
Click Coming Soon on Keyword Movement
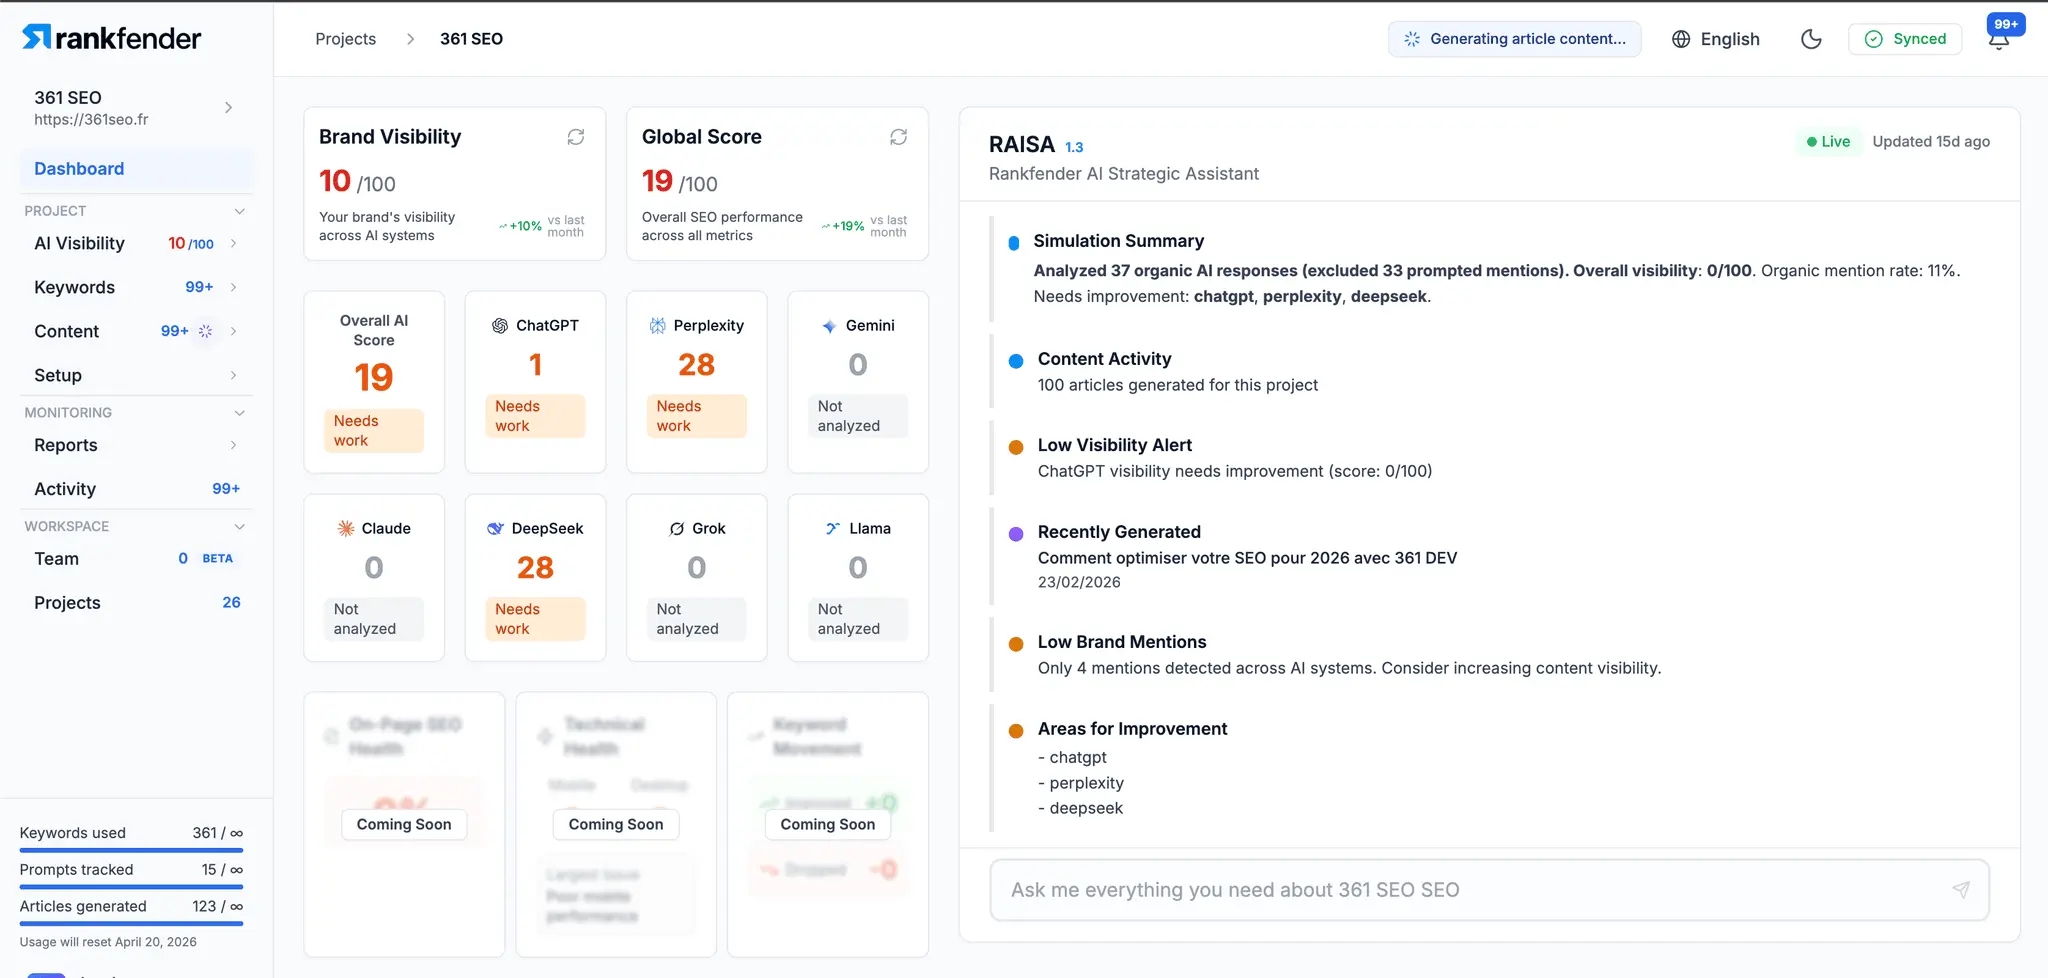[828, 825]
